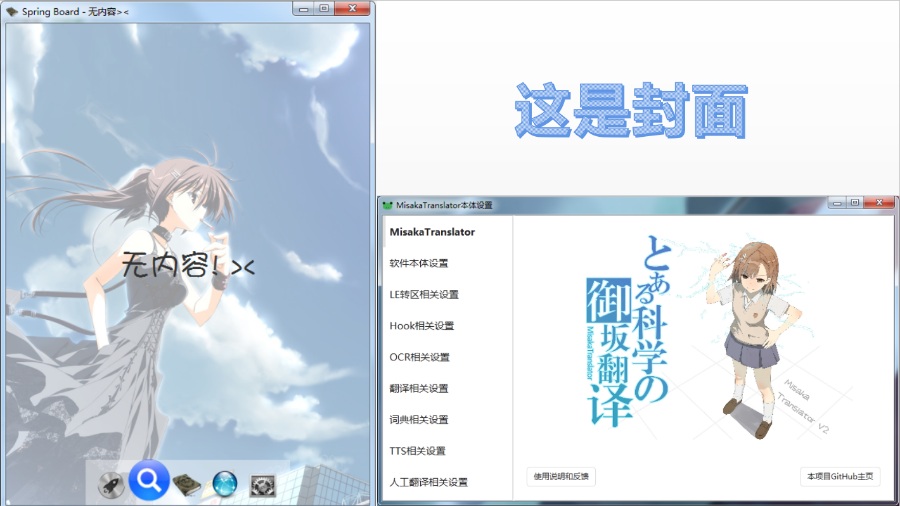
Task: Open TTS相关设置 page
Action: (x=418, y=451)
